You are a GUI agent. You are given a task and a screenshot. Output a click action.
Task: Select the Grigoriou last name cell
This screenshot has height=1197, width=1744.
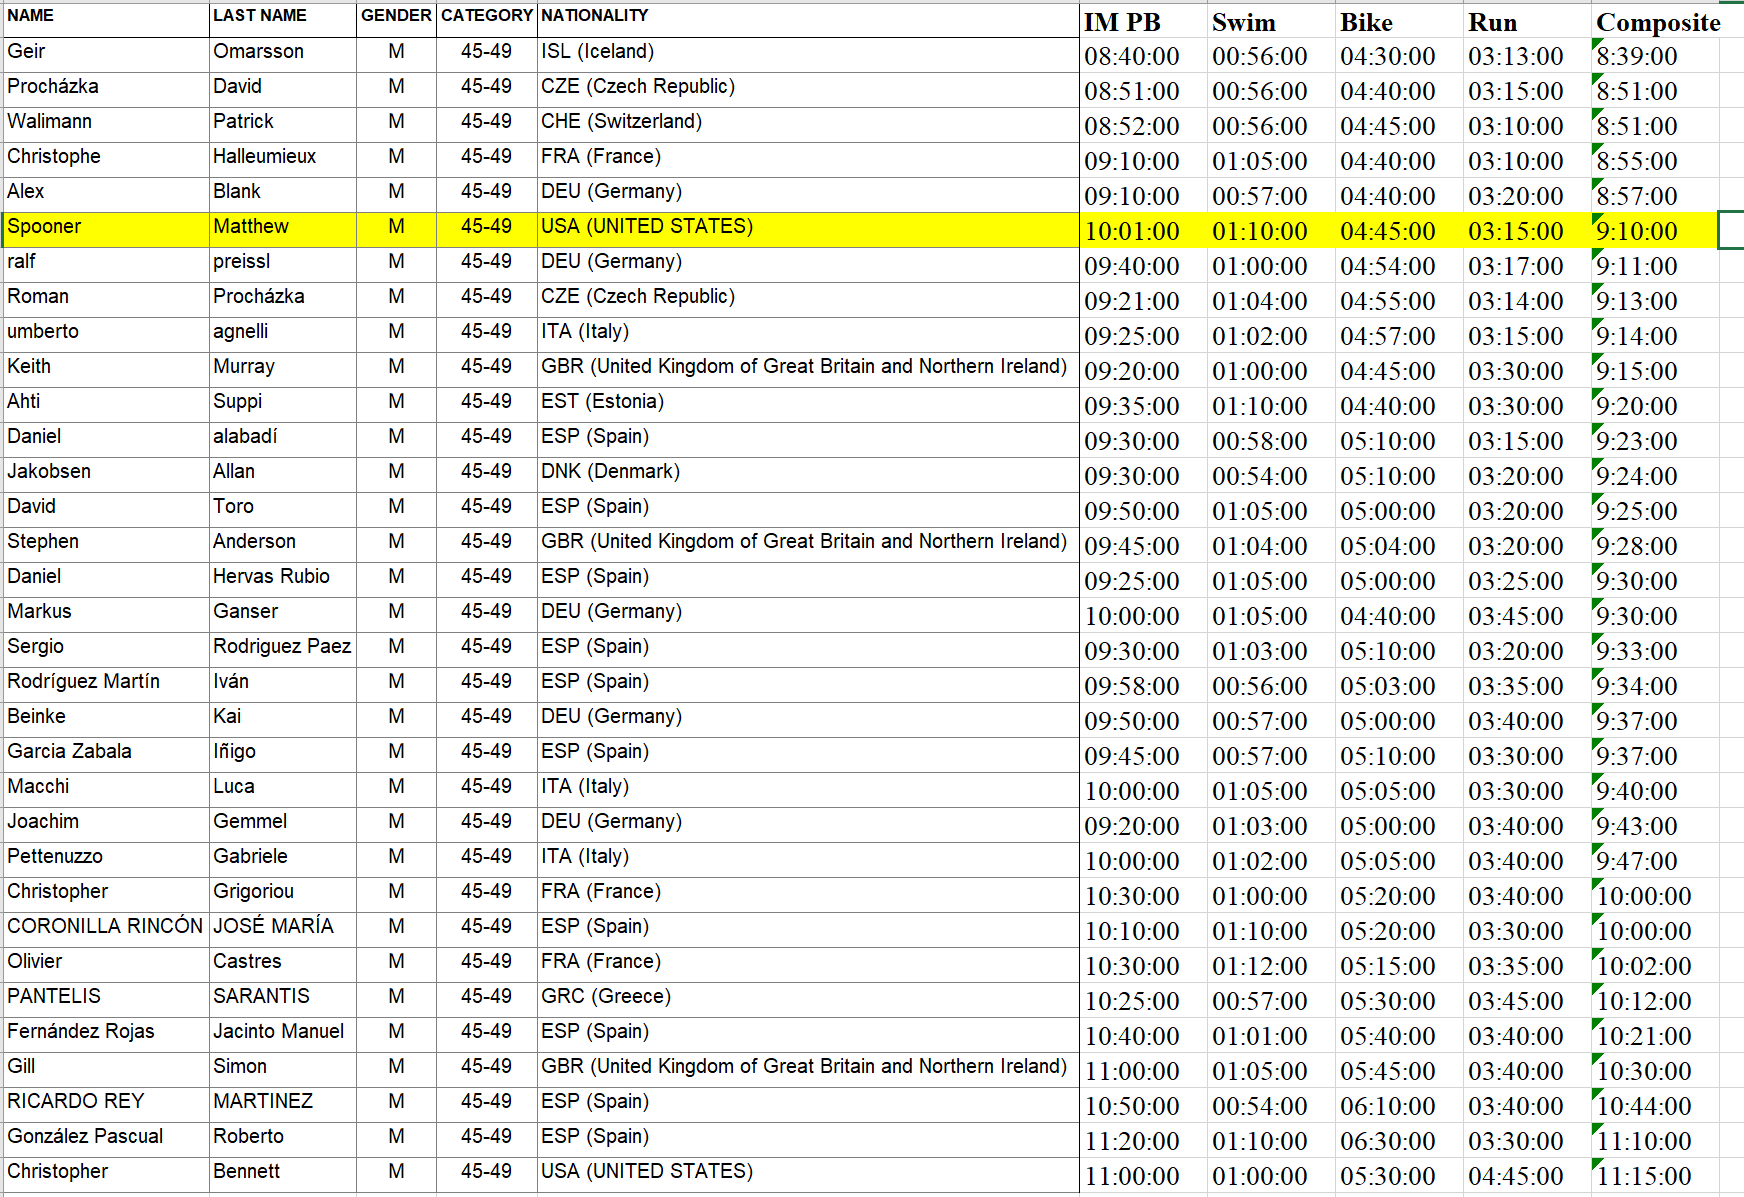click(283, 895)
